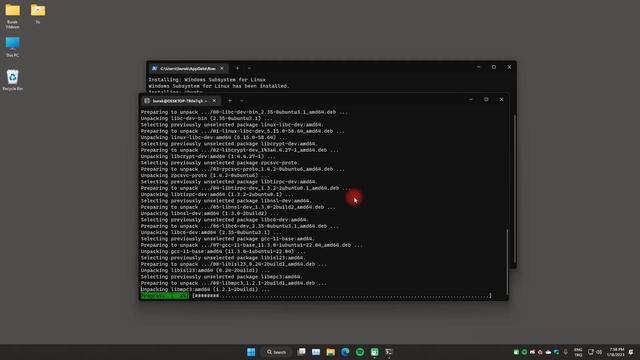Viewport: 640px width, 360px height.
Task: Switch to Windows Terminal on the taskbar
Action: coord(389,352)
